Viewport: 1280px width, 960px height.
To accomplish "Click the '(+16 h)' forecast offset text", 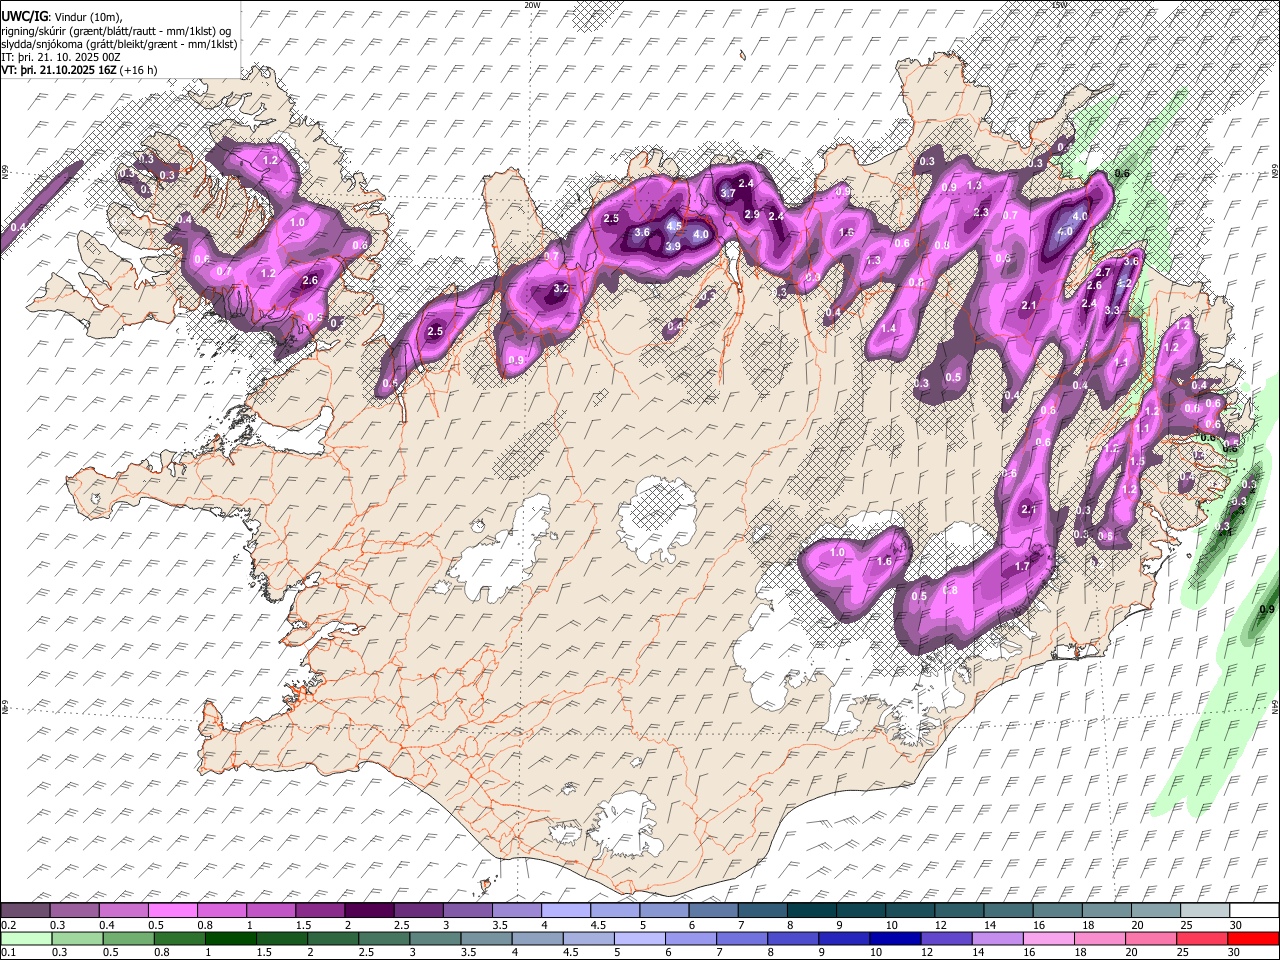I will (138, 70).
